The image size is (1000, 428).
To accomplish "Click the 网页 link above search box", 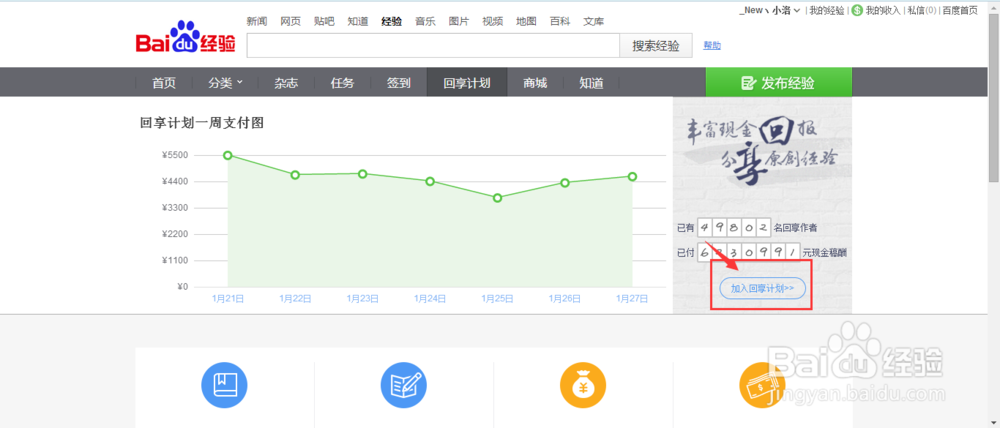I will (x=290, y=21).
